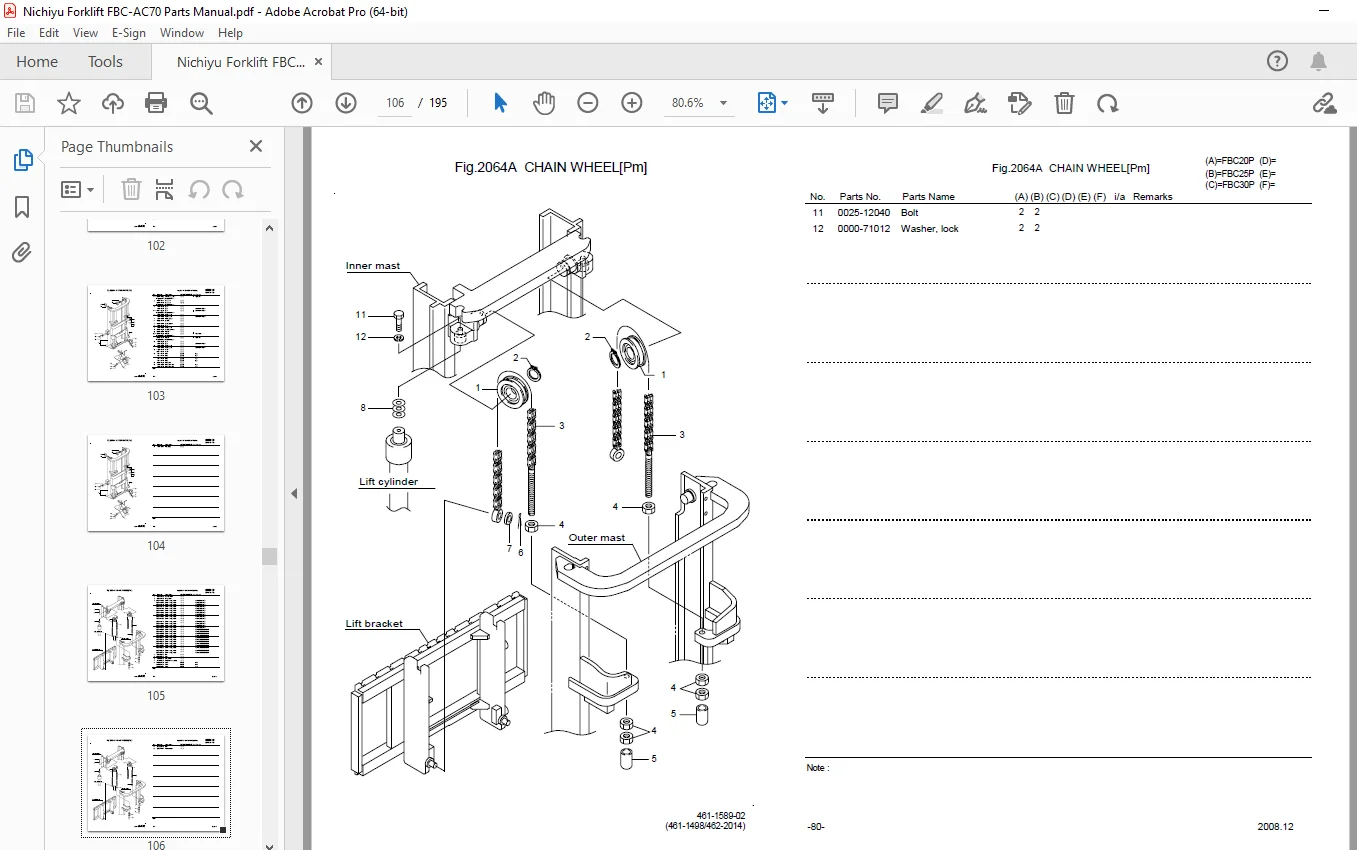The width and height of the screenshot is (1357, 850).
Task: Collapse the navigation pane arrow
Action: (x=294, y=493)
